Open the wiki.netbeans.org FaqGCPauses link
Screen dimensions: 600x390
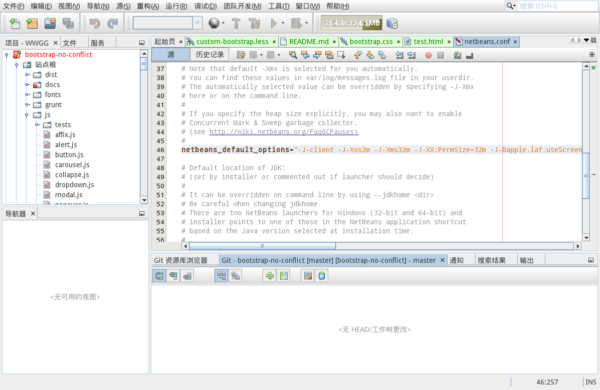click(x=284, y=132)
